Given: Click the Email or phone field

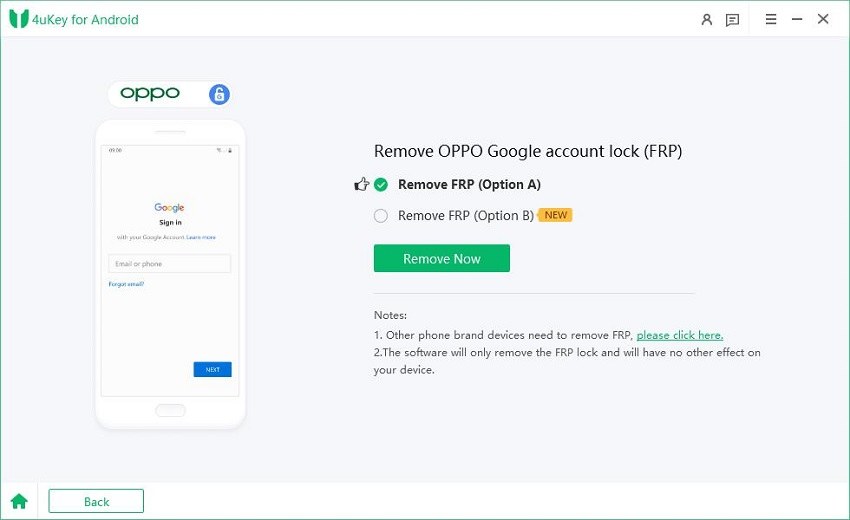Looking at the screenshot, I should click(x=169, y=264).
